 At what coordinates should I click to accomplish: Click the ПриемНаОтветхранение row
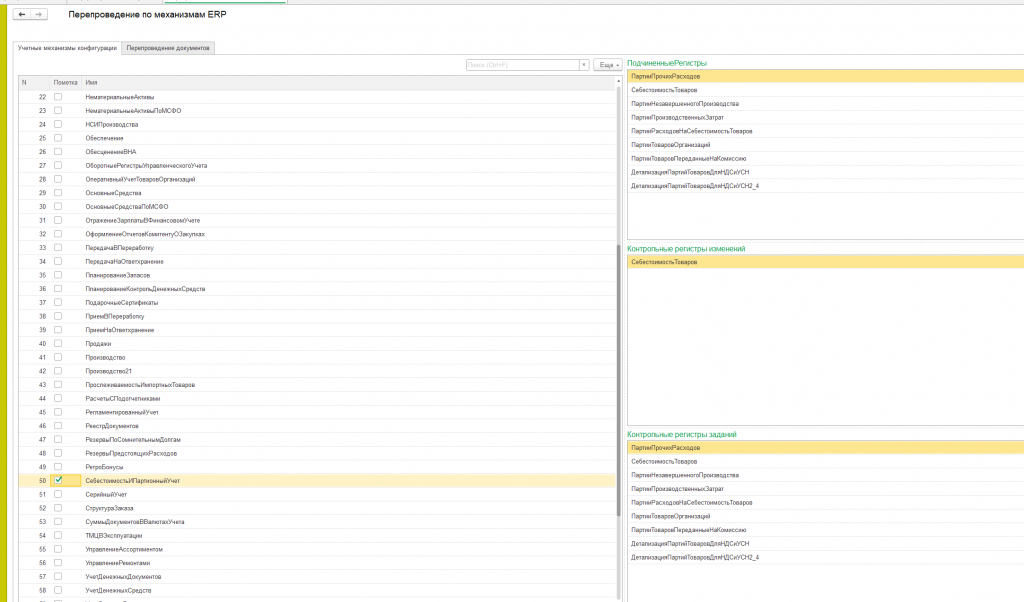(317, 330)
